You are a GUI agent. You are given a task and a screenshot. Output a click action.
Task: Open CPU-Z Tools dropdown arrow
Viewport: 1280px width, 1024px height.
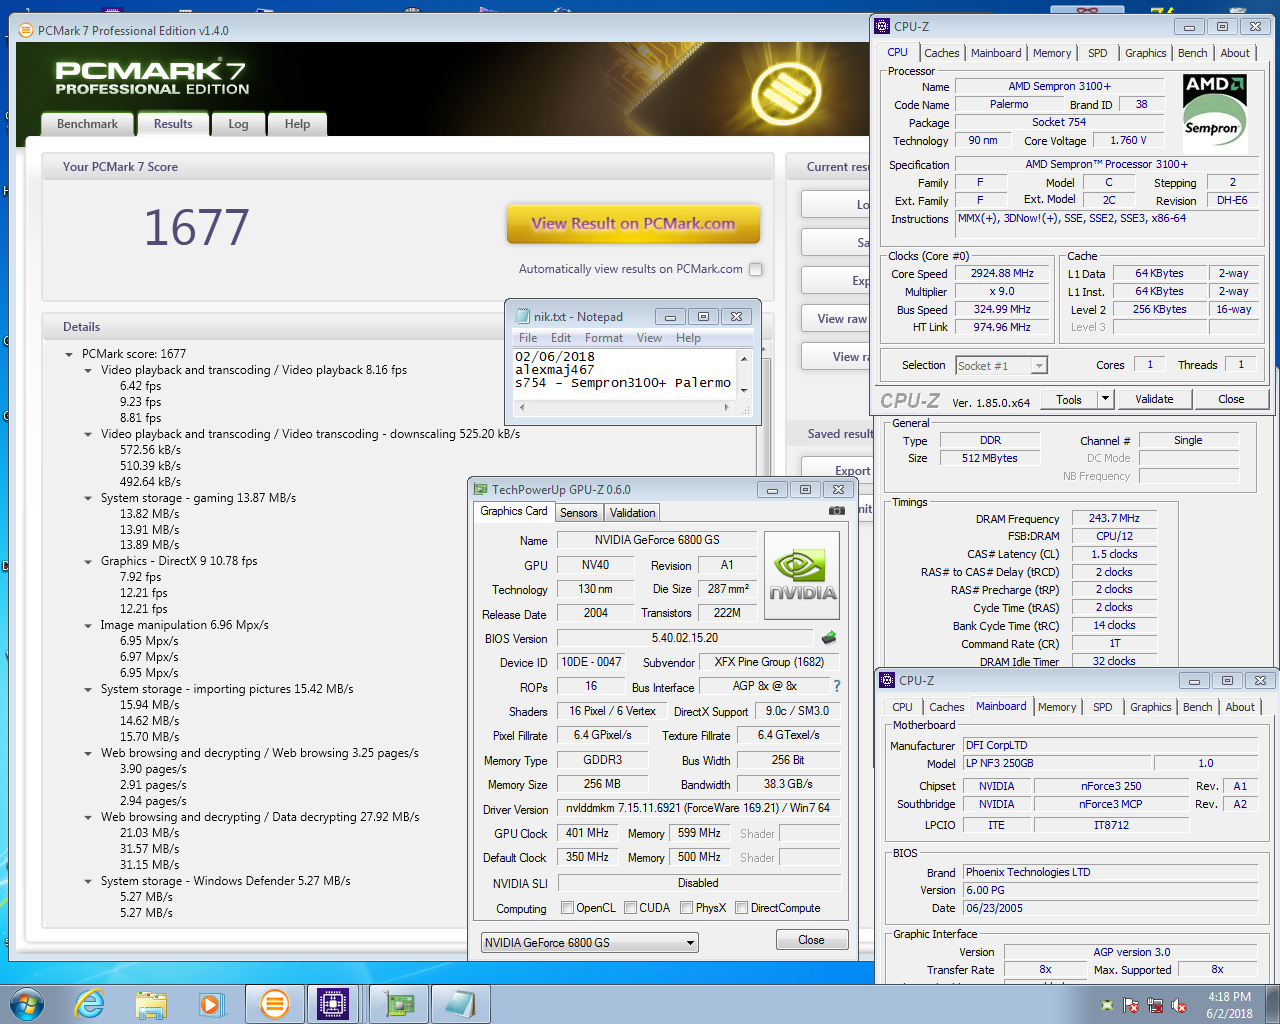[1105, 399]
